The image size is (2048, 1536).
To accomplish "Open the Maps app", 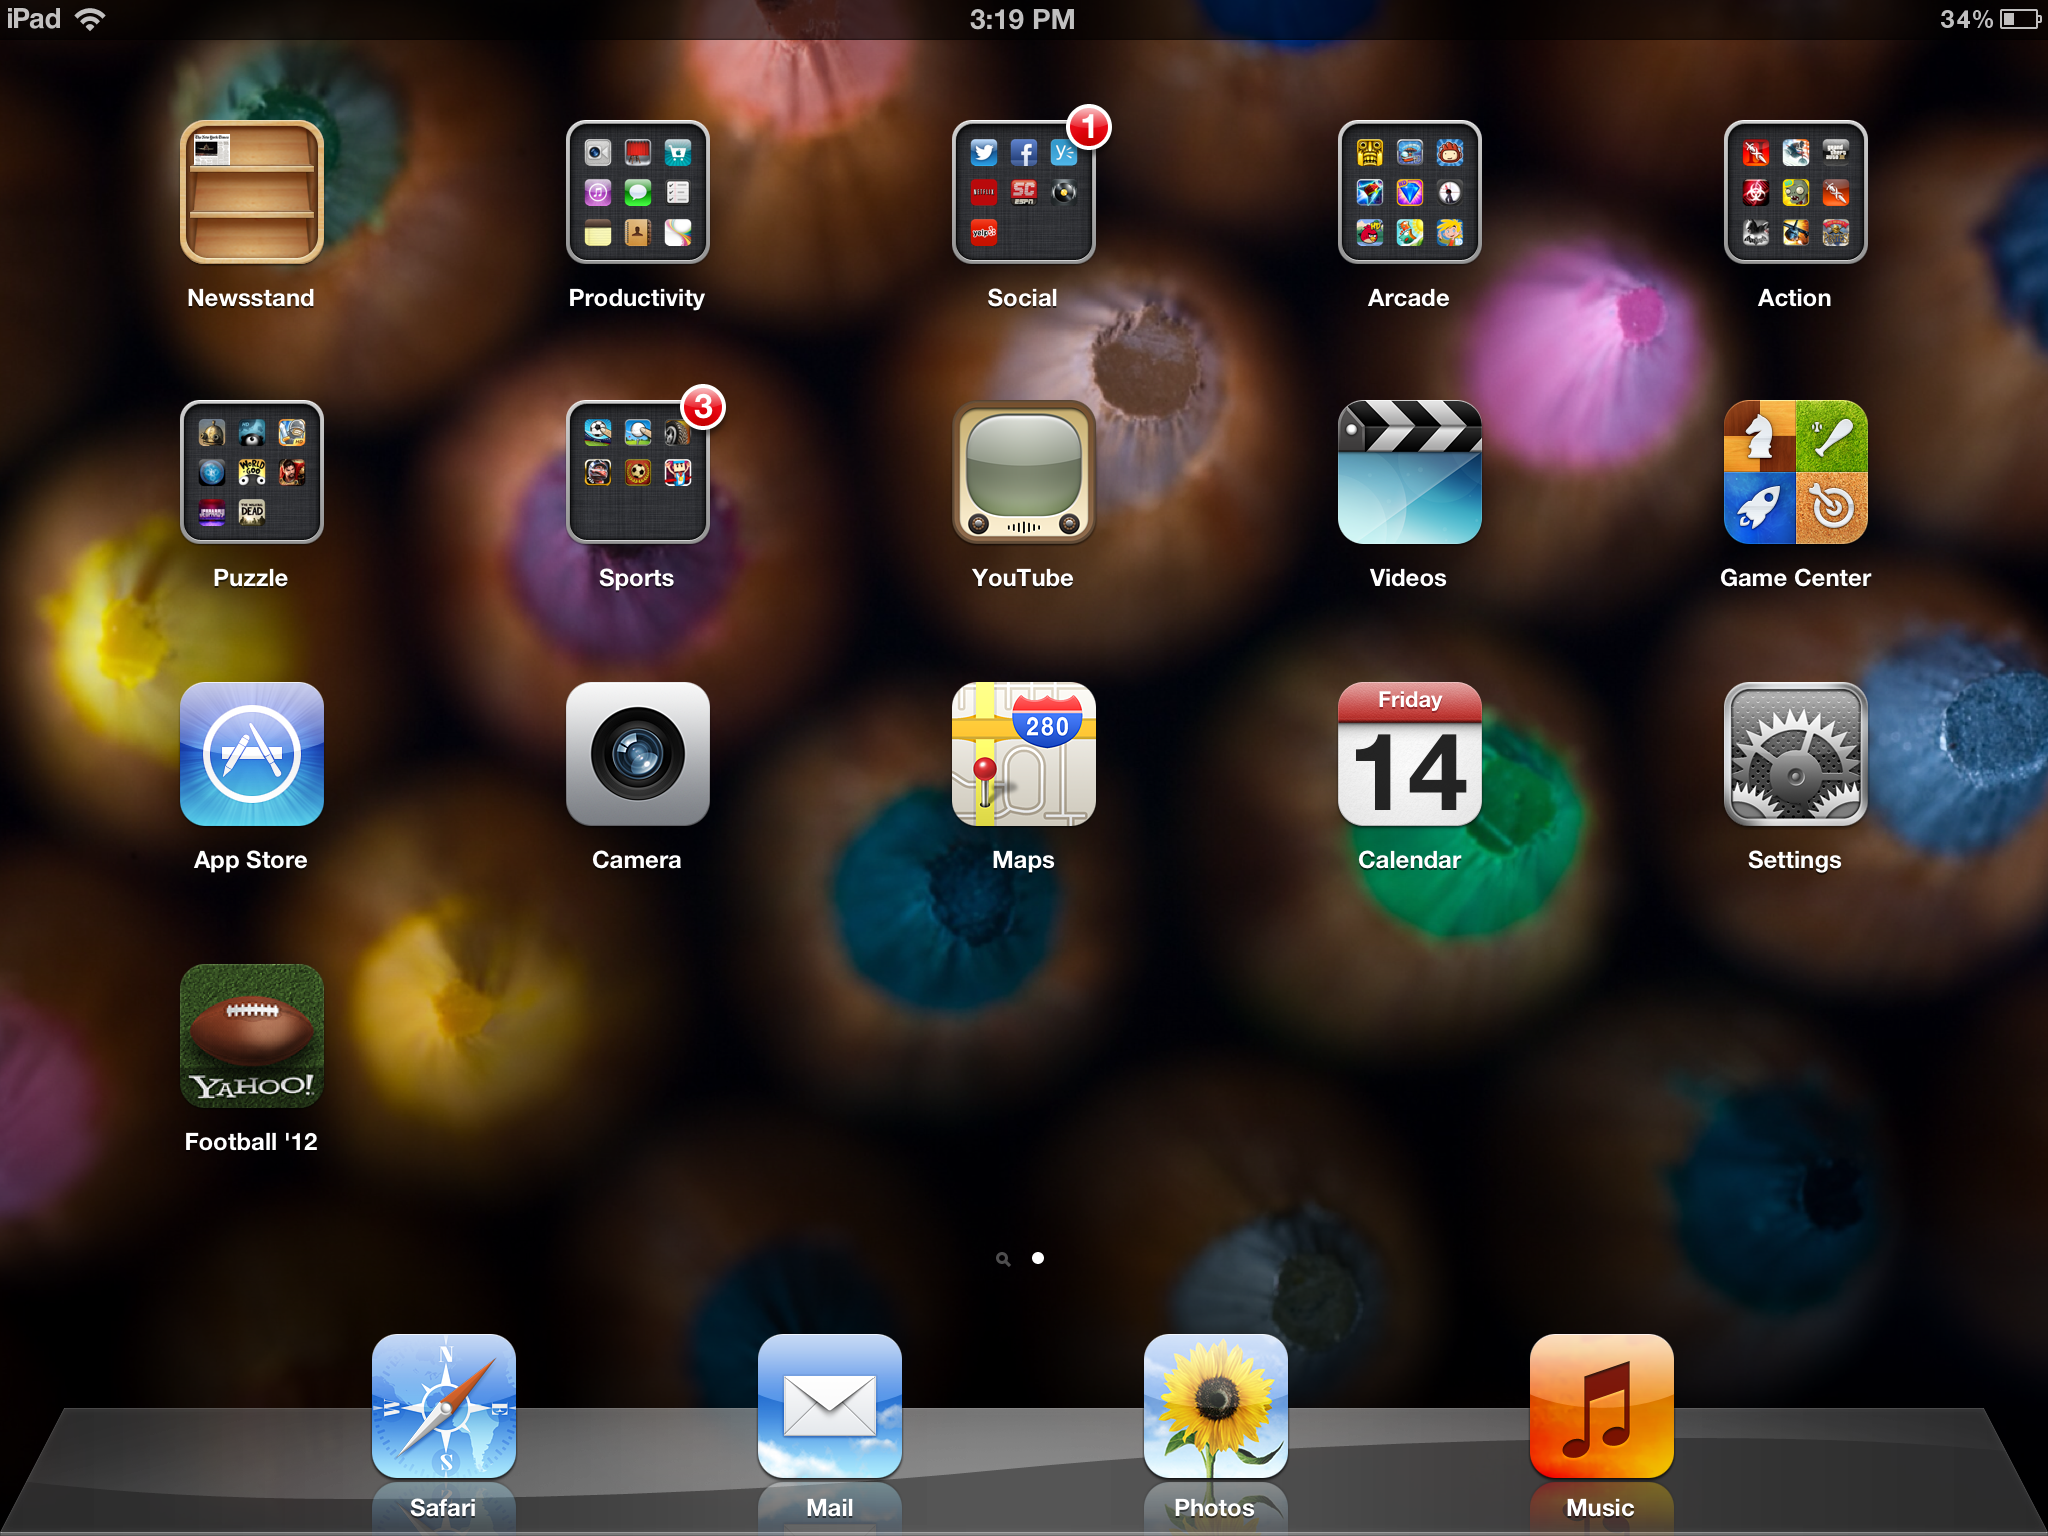I will pyautogui.click(x=1024, y=754).
